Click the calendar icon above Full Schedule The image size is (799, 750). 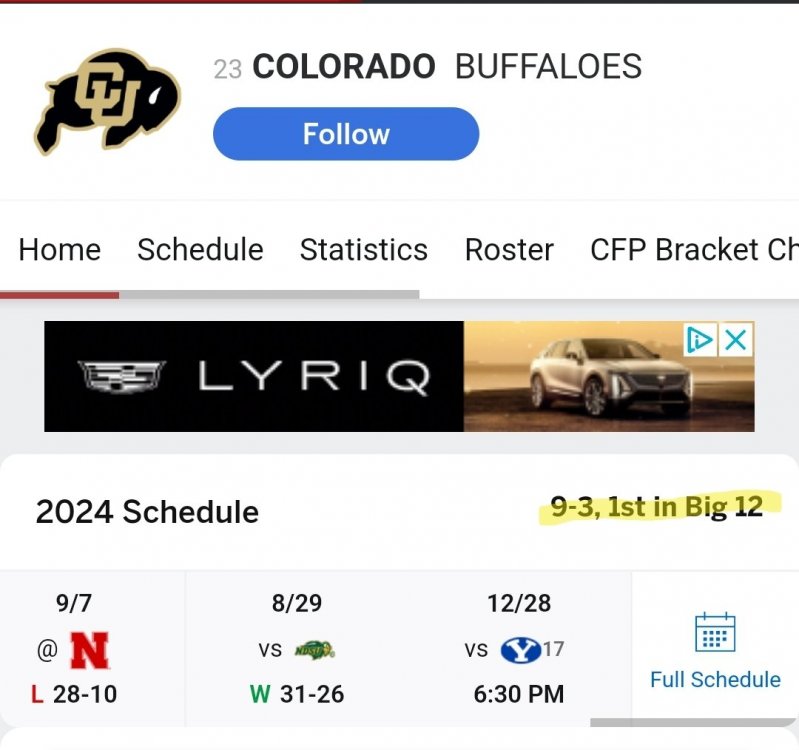715,633
